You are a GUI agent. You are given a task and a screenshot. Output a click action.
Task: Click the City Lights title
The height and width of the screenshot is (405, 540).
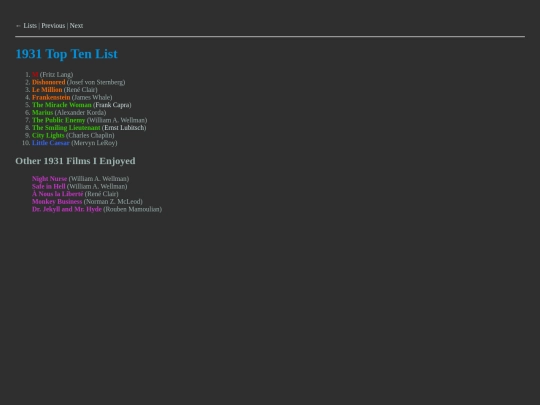pos(48,135)
